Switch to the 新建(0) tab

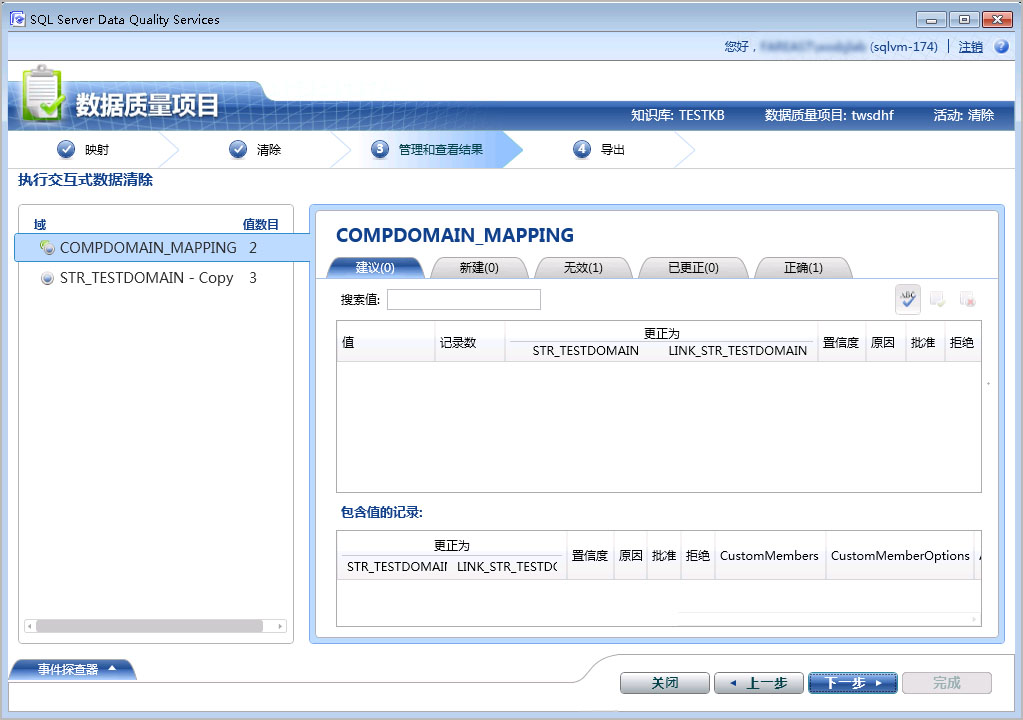tap(479, 268)
